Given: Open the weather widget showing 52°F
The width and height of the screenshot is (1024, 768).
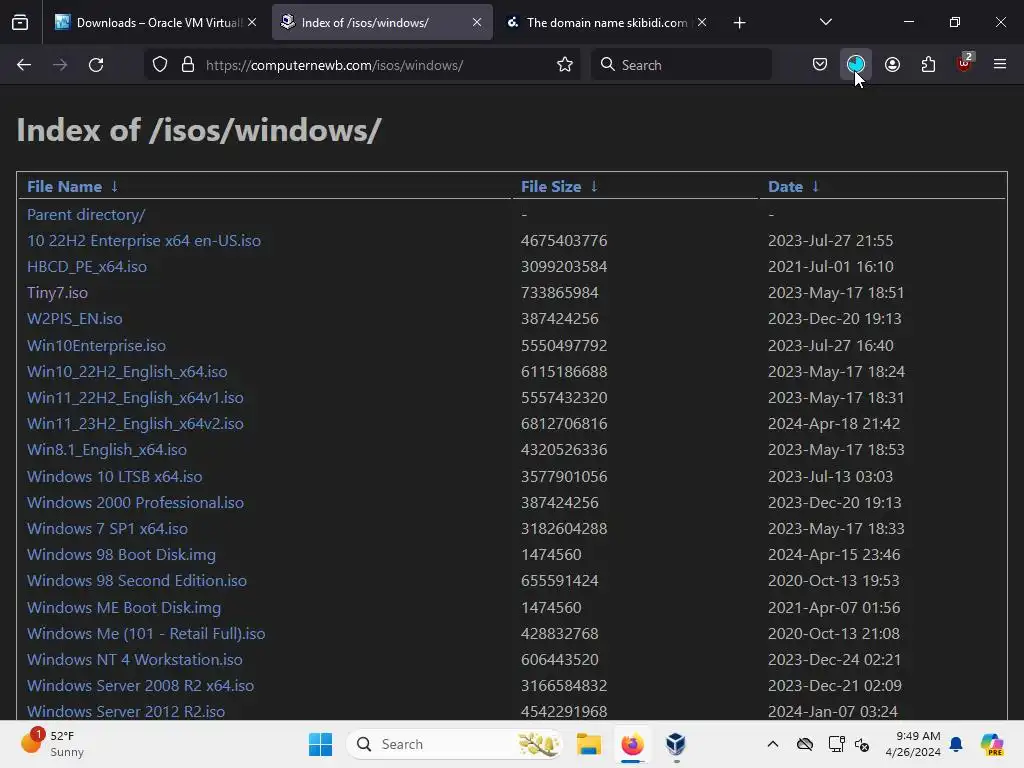Looking at the screenshot, I should 52,744.
